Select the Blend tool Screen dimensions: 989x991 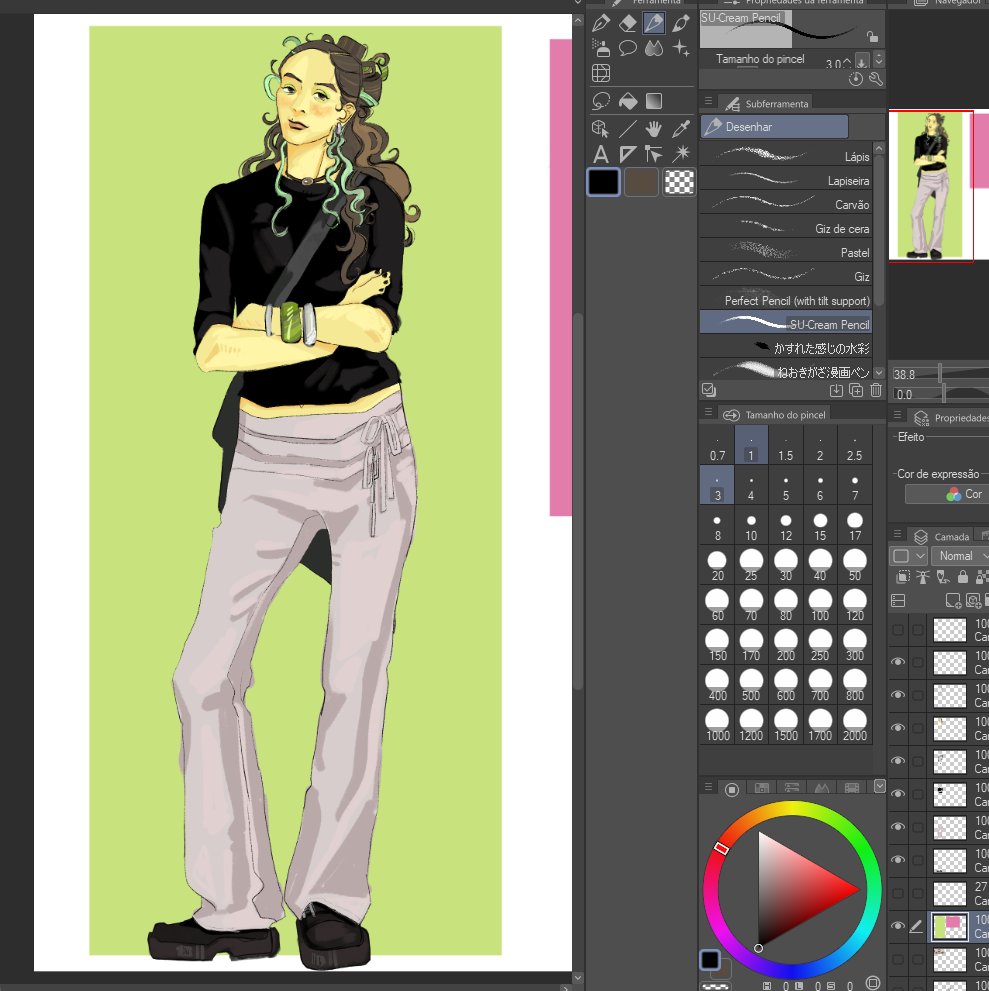654,48
